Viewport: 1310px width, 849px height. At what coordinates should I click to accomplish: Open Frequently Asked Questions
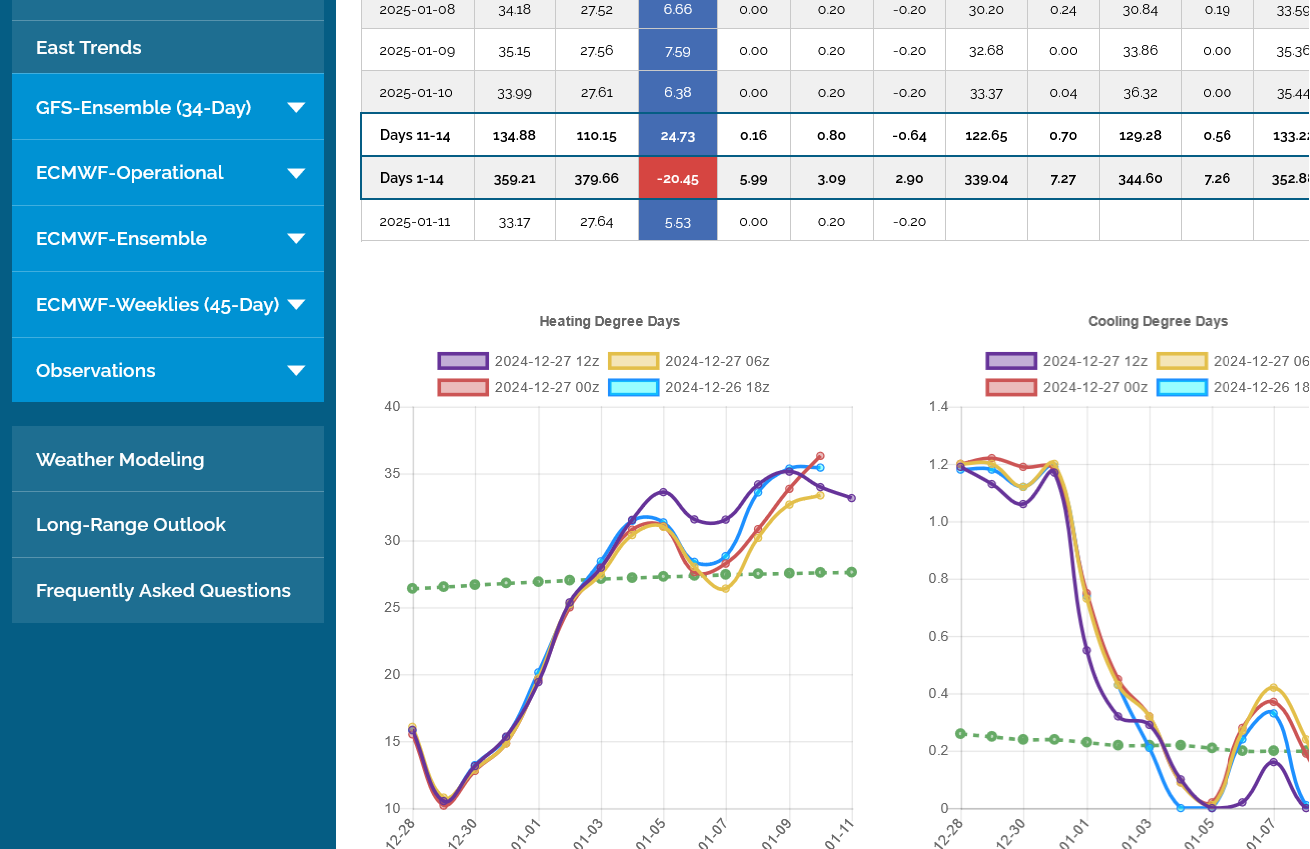163,591
